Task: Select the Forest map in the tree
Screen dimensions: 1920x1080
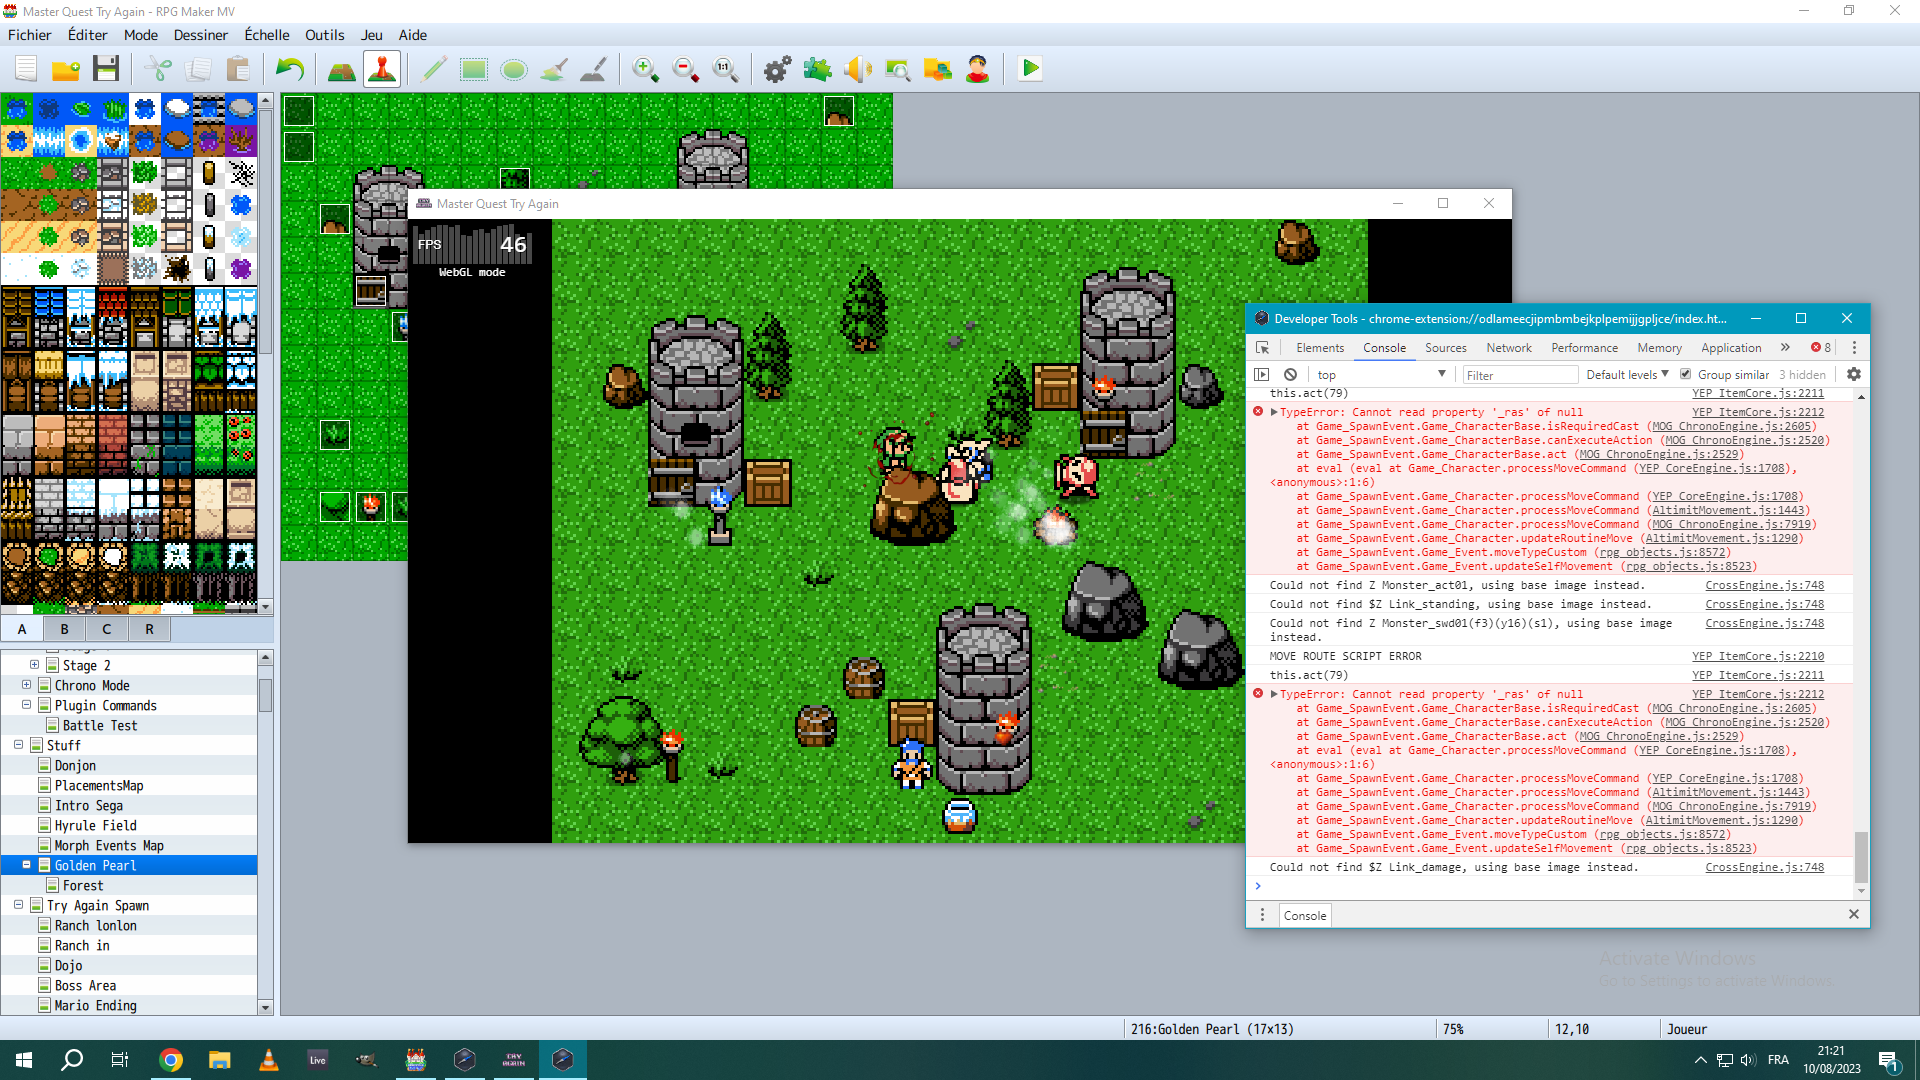Action: (83, 885)
